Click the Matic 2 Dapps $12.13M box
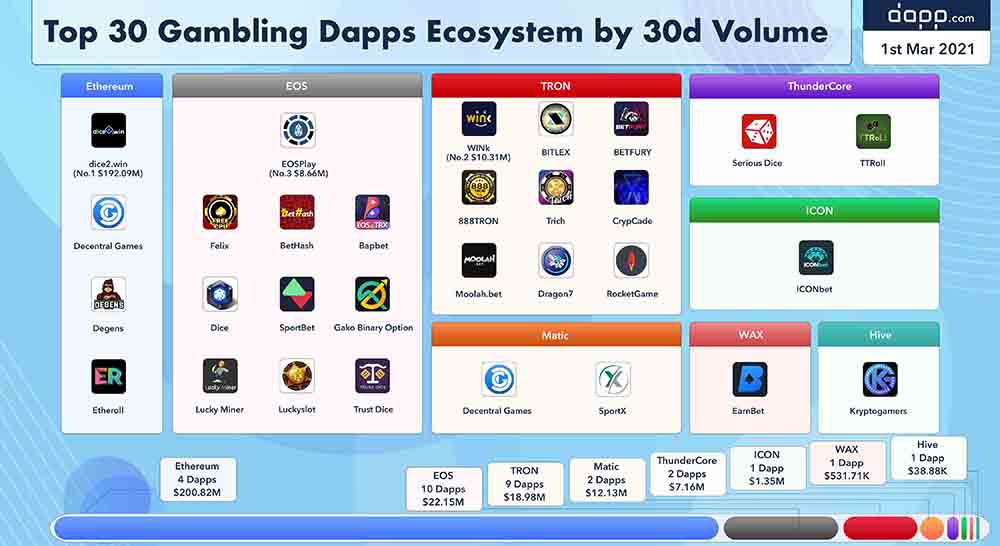 (x=607, y=479)
